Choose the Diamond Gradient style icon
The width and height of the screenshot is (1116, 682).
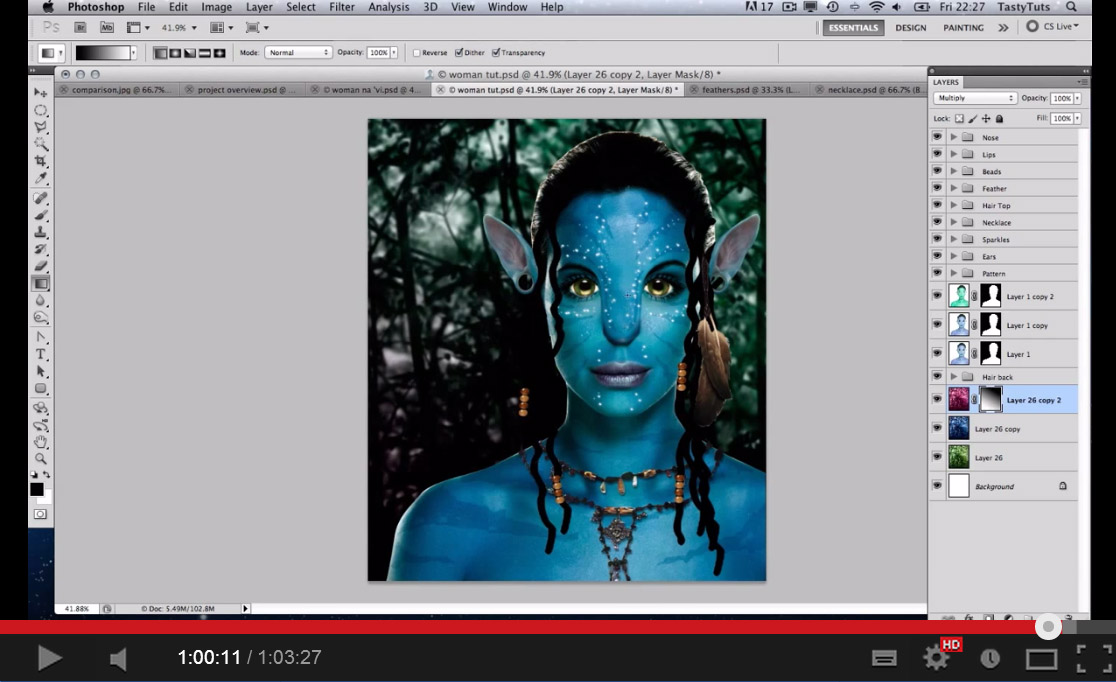click(x=219, y=53)
